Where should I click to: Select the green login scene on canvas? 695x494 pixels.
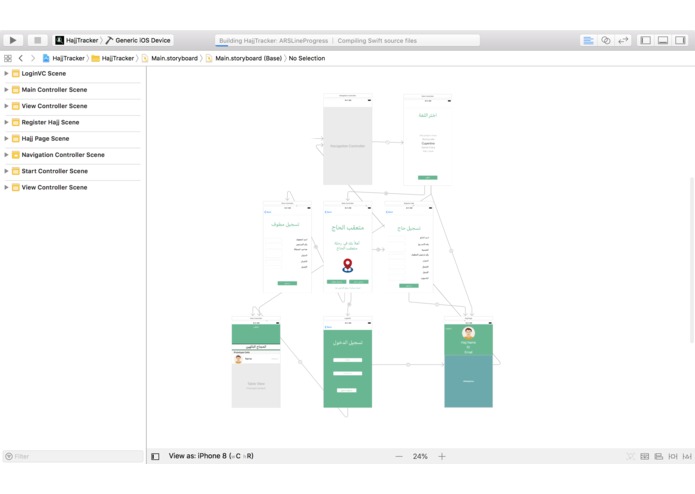[348, 362]
